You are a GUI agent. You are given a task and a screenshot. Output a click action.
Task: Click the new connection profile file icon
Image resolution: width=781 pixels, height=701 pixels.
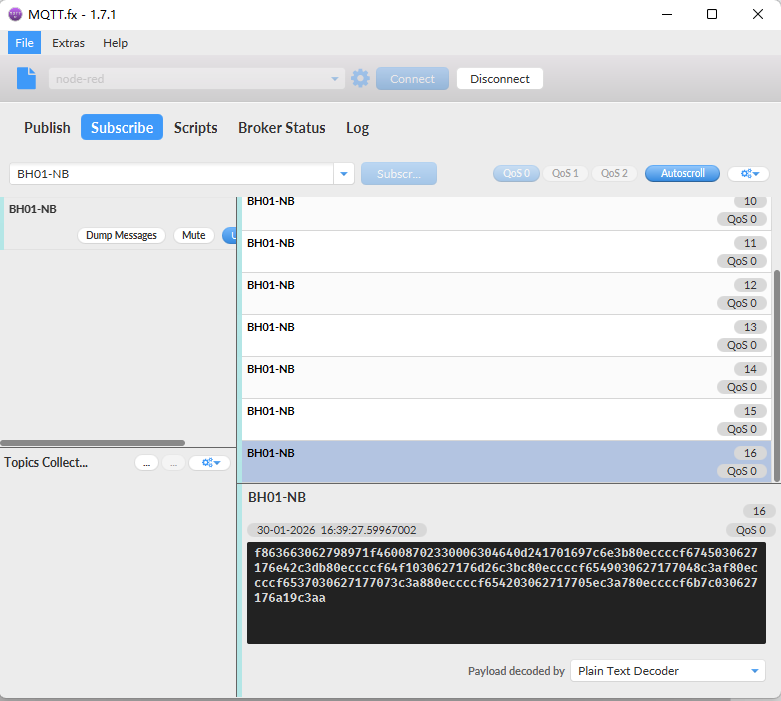[26, 78]
